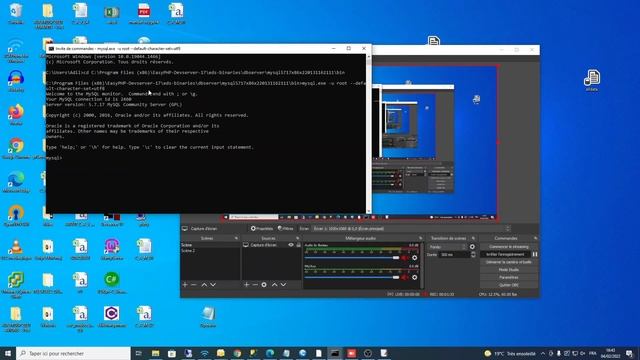Toggle visibility eye of Capture d'écran source
This screenshot has width=640, height=360.
click(291, 245)
